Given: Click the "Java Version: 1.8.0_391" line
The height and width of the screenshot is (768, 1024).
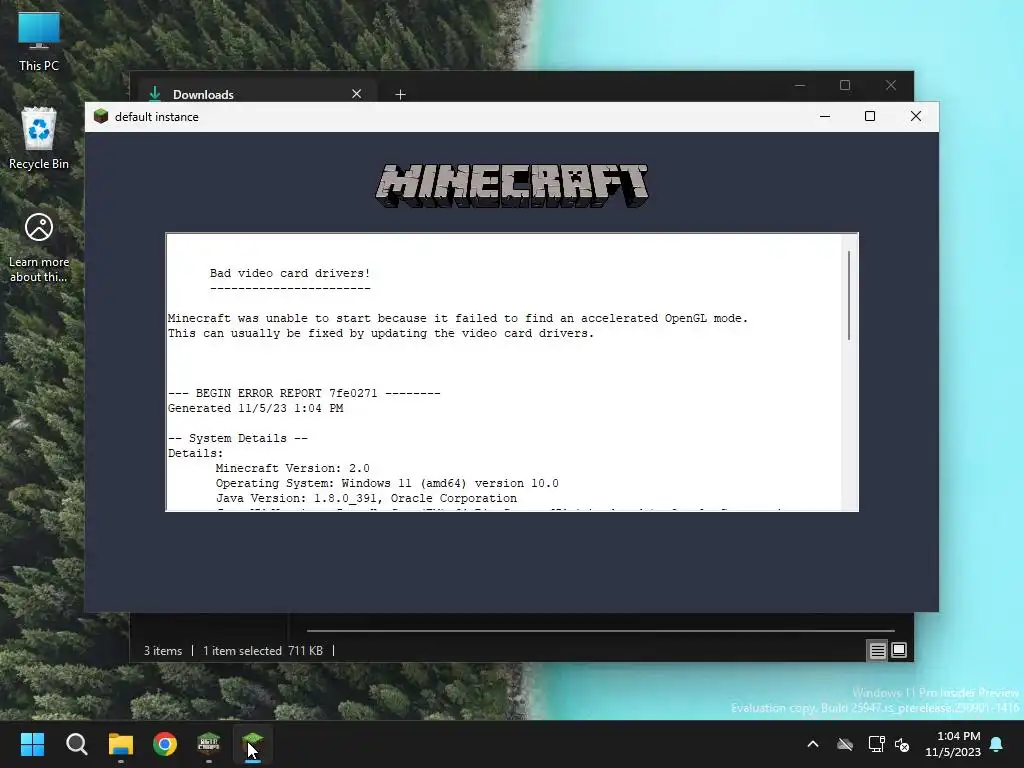Looking at the screenshot, I should tap(366, 498).
